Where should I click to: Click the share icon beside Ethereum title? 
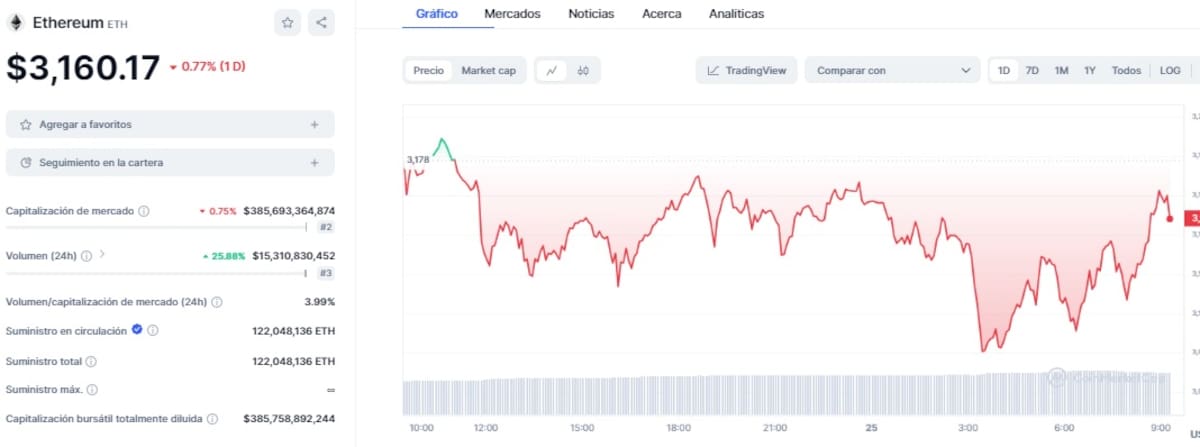coord(321,22)
